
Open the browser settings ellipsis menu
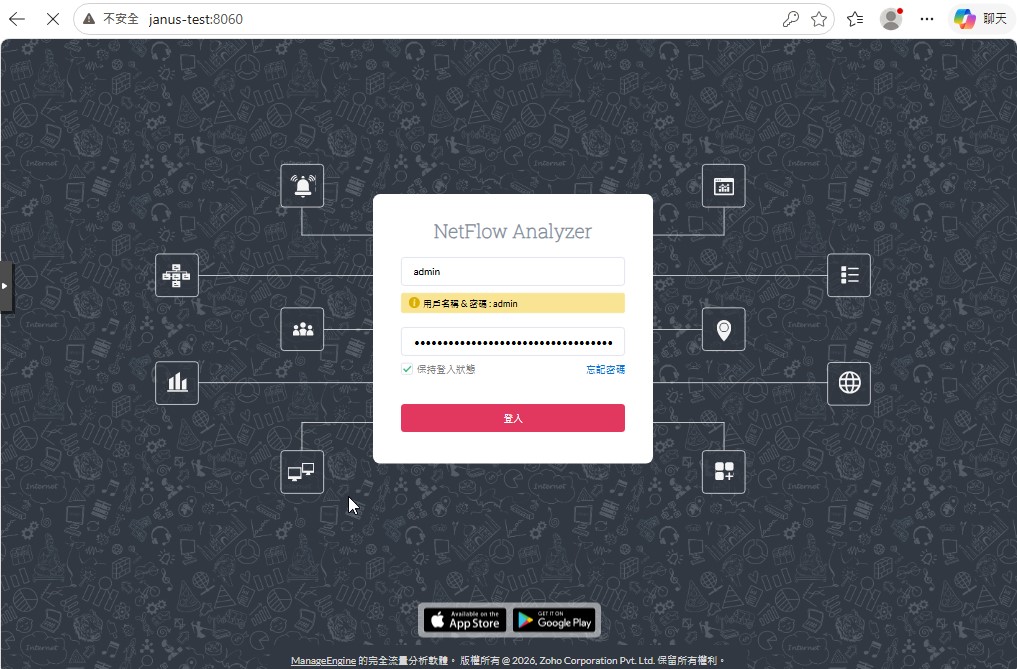tap(927, 19)
